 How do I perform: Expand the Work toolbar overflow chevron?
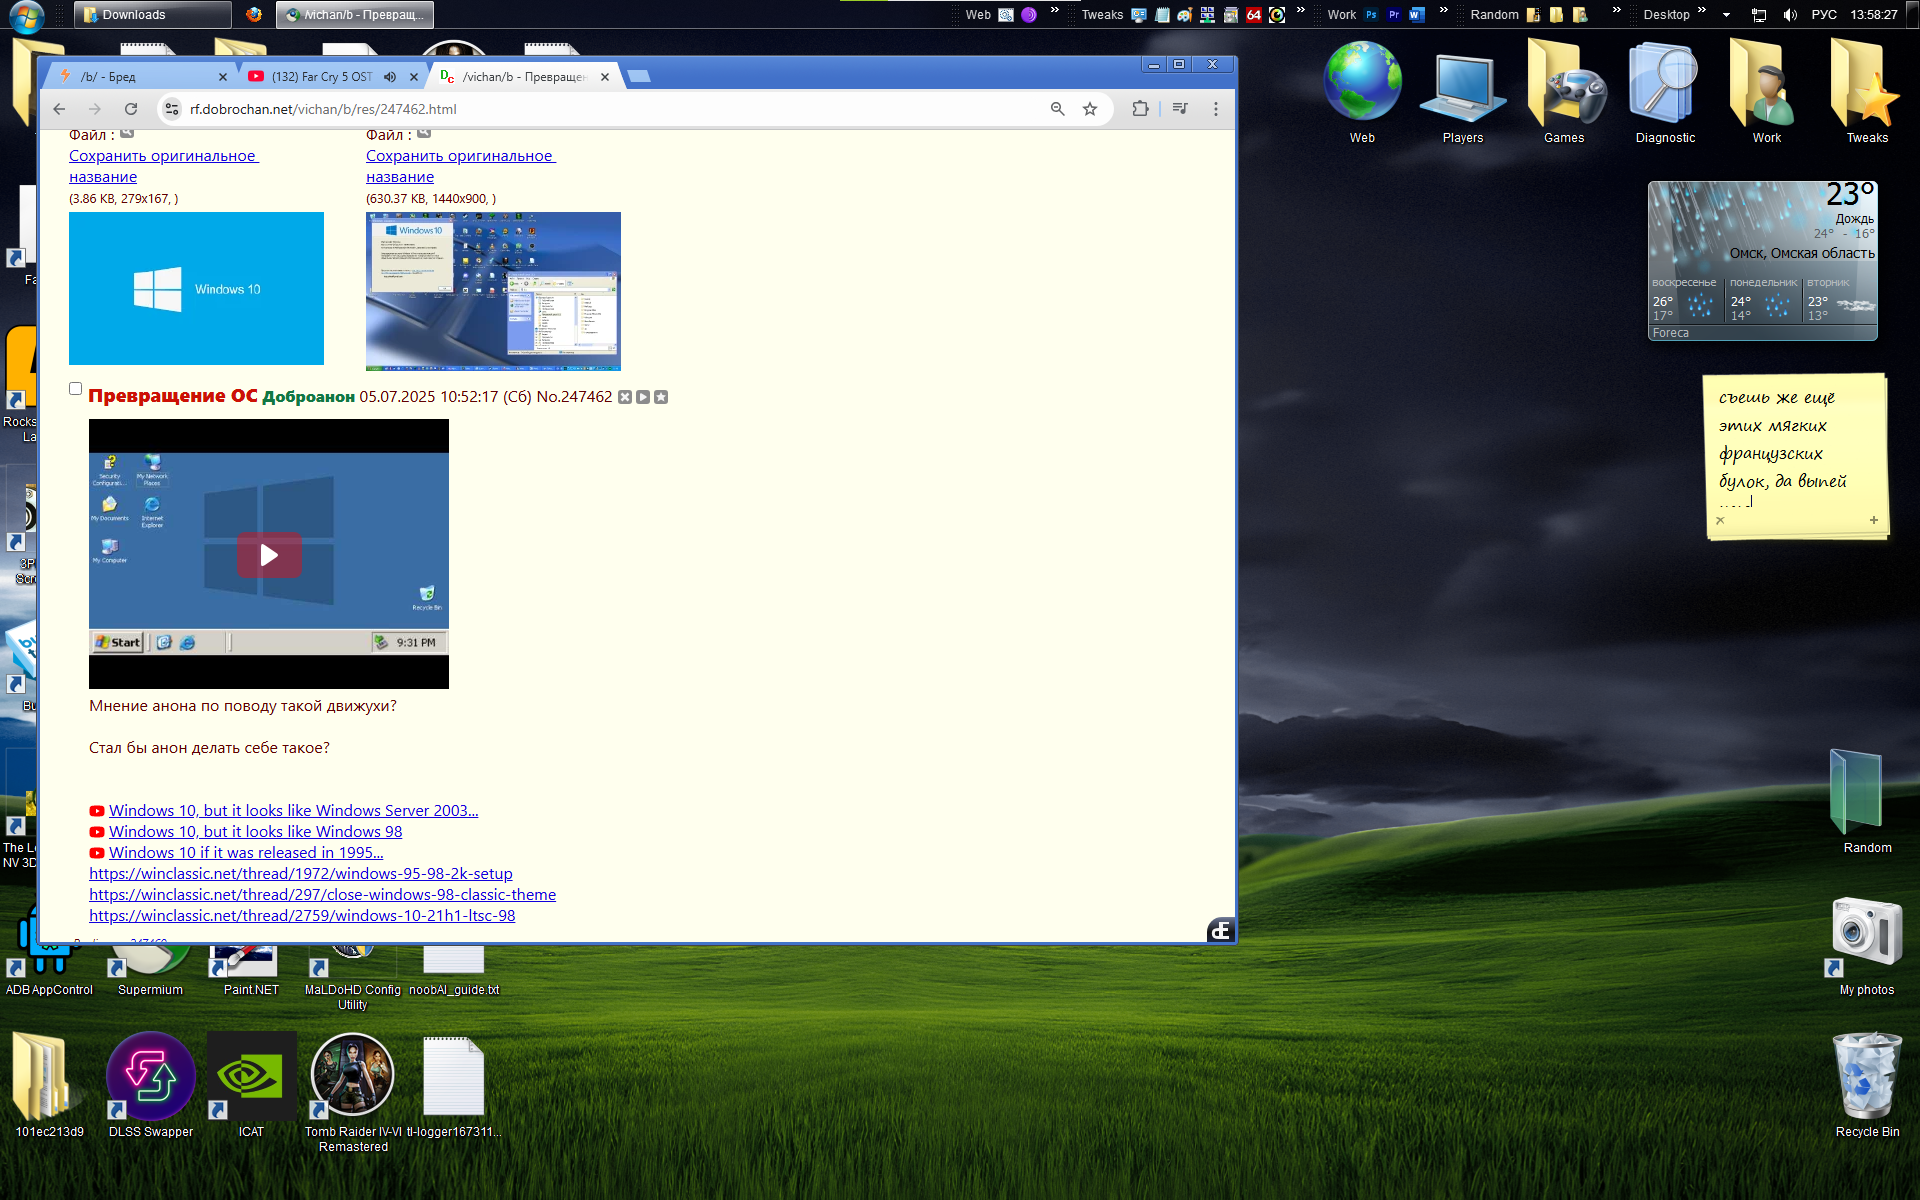pos(1443,10)
